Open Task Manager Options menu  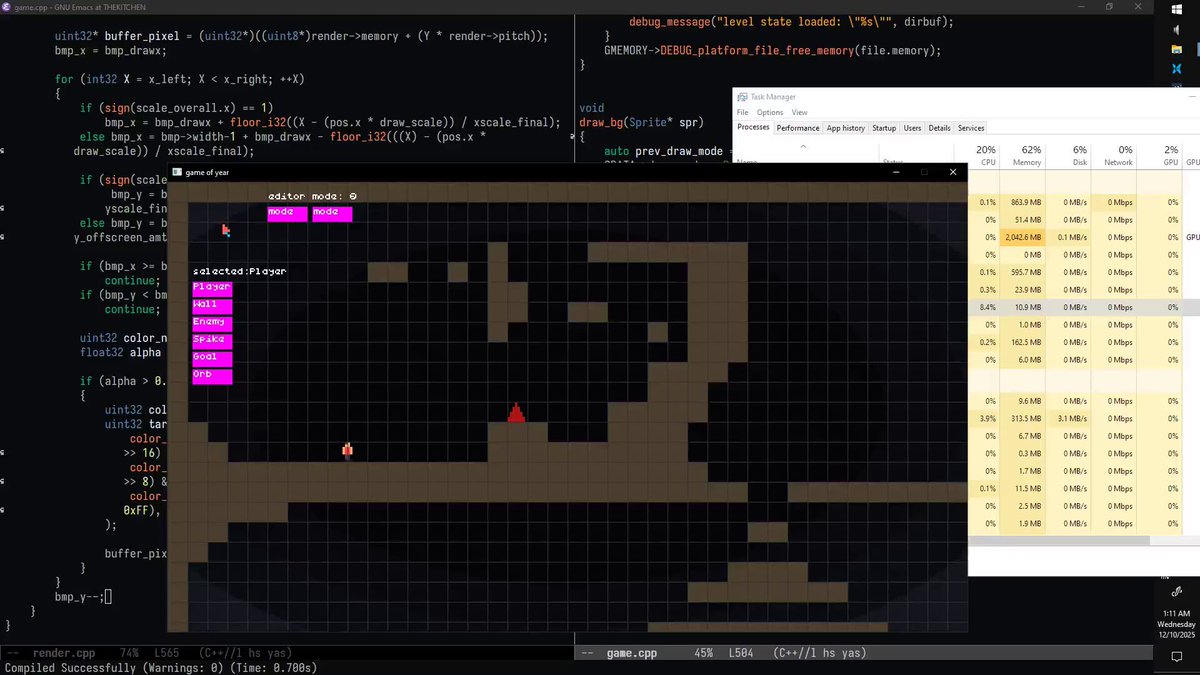point(770,113)
